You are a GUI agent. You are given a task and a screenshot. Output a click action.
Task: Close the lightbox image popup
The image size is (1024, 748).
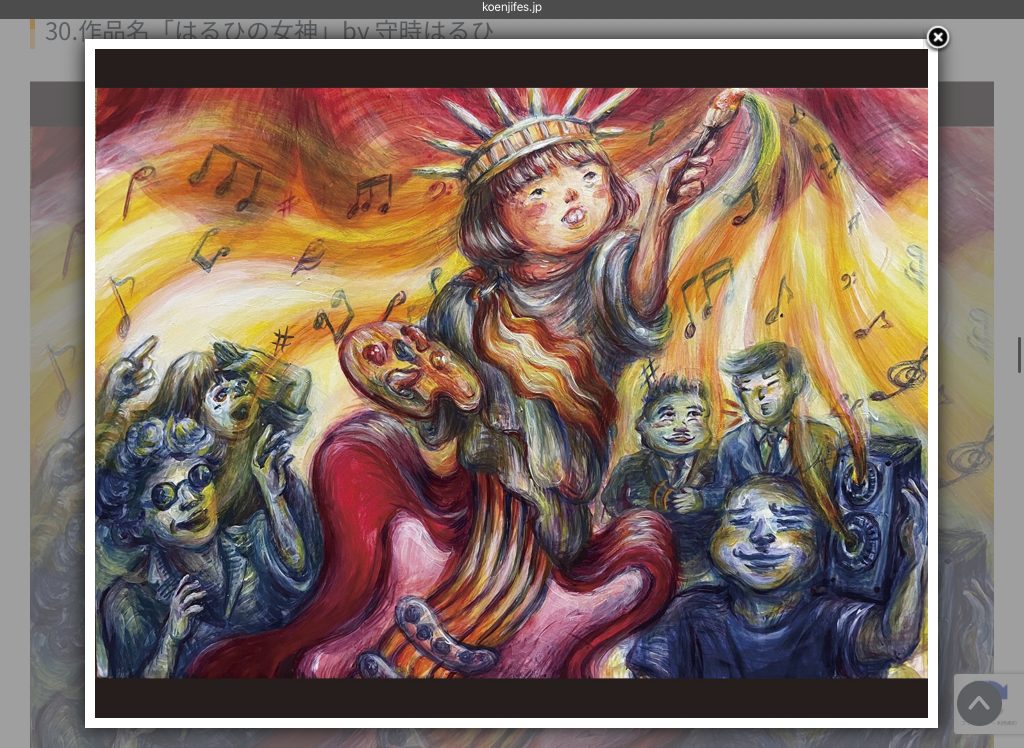[x=937, y=38]
